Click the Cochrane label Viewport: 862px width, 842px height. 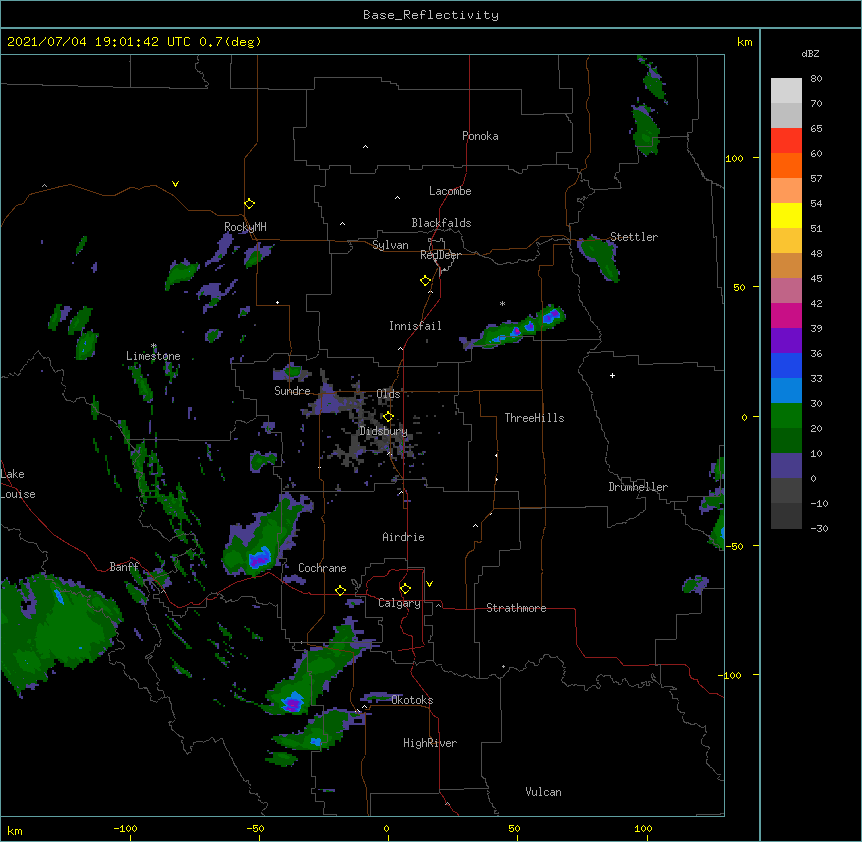(322, 568)
